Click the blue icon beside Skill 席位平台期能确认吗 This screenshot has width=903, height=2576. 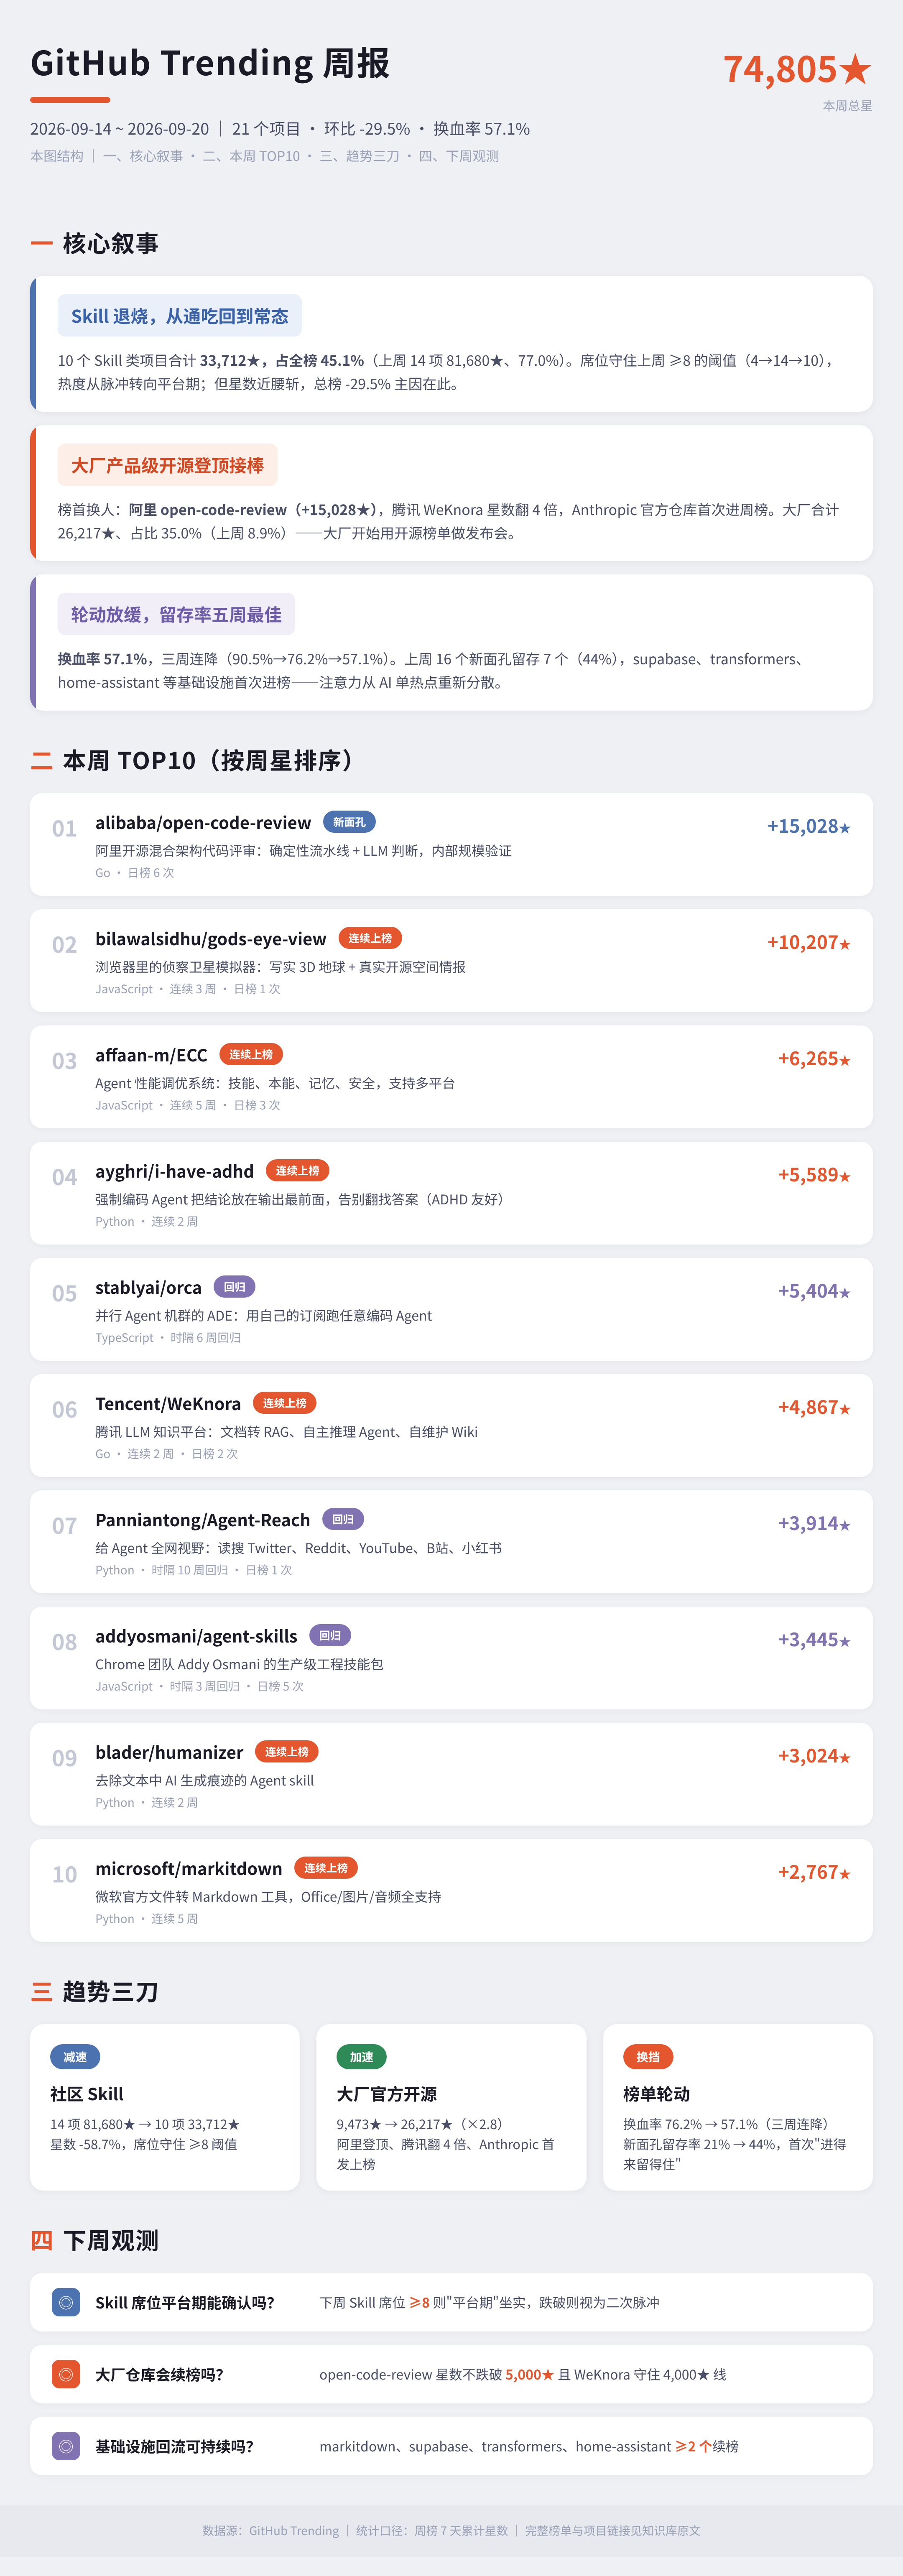click(66, 2302)
